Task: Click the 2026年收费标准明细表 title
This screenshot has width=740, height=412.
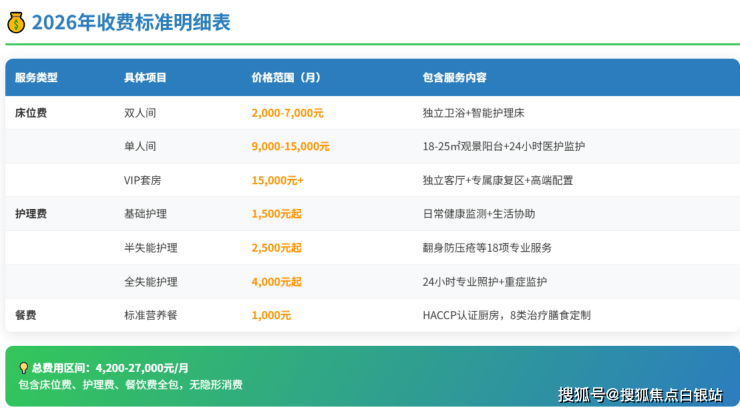Action: tap(131, 22)
